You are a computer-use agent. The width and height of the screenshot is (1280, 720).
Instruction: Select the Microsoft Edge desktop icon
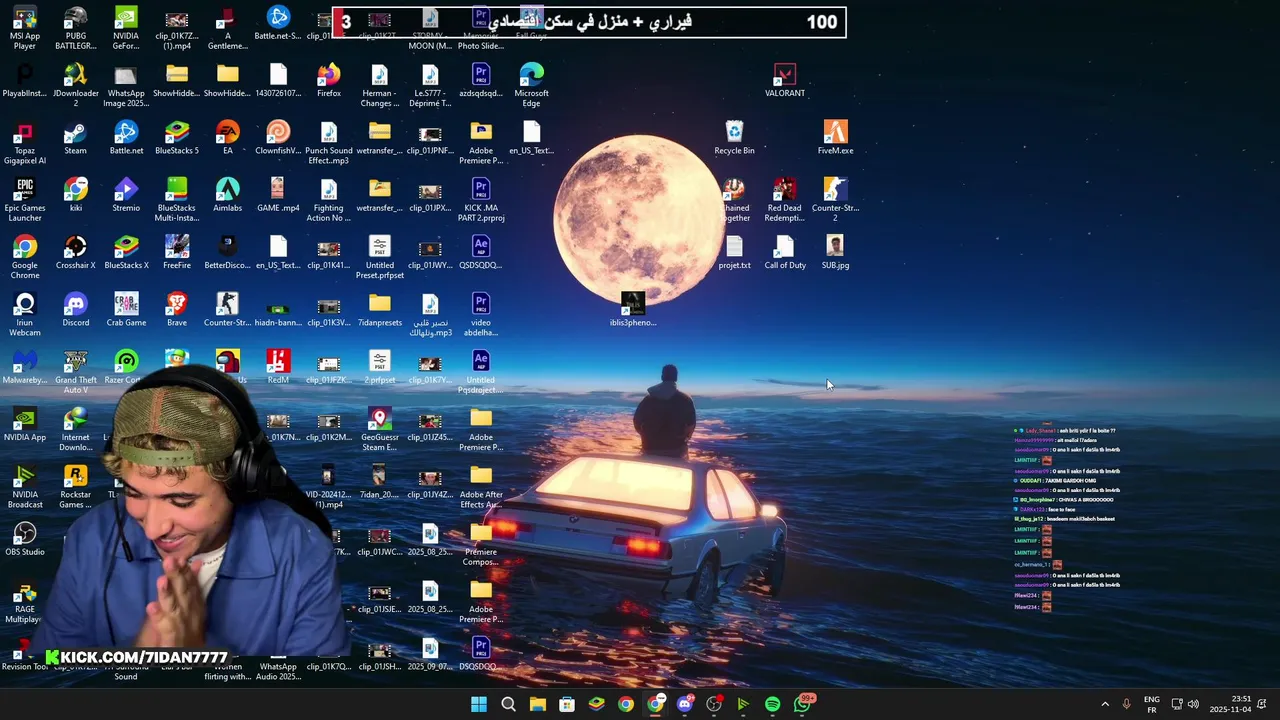coord(532,85)
